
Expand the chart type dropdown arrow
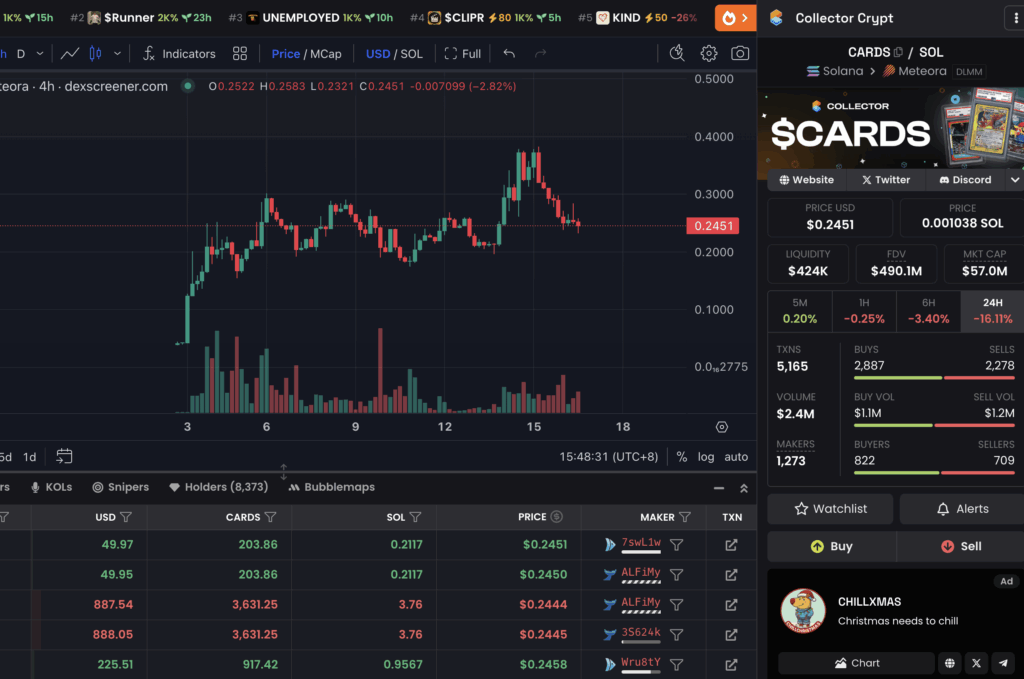pos(118,54)
